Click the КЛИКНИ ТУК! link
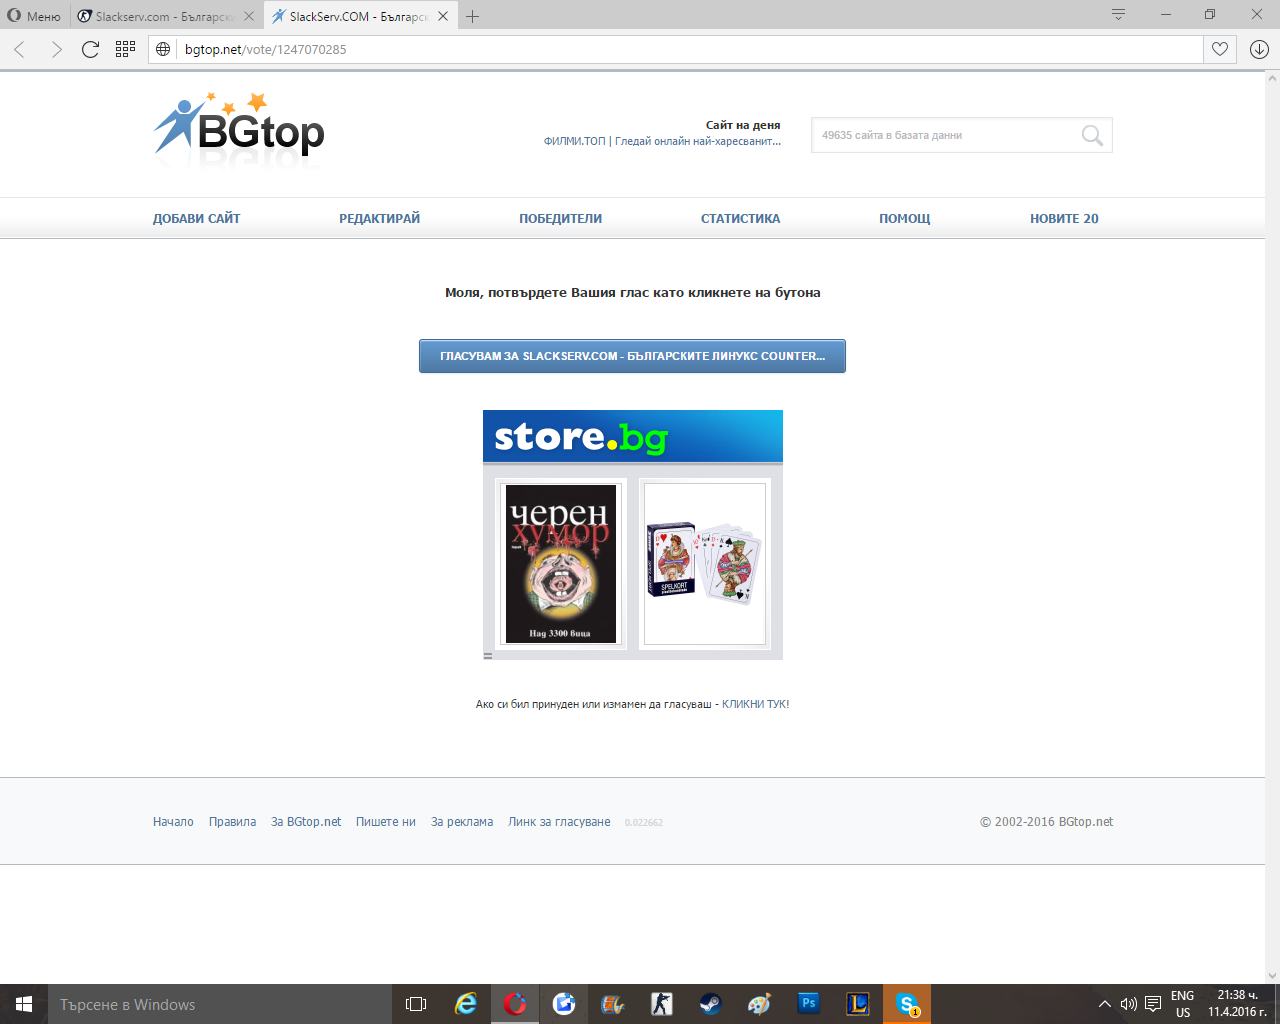Screen dimensions: 1280x1024 click(756, 704)
